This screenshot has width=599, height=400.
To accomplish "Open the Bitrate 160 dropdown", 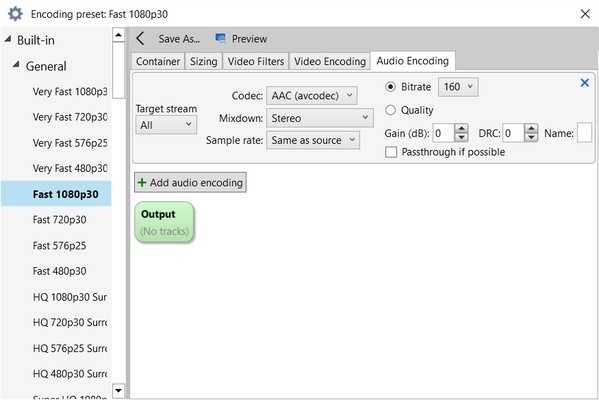I will [458, 87].
